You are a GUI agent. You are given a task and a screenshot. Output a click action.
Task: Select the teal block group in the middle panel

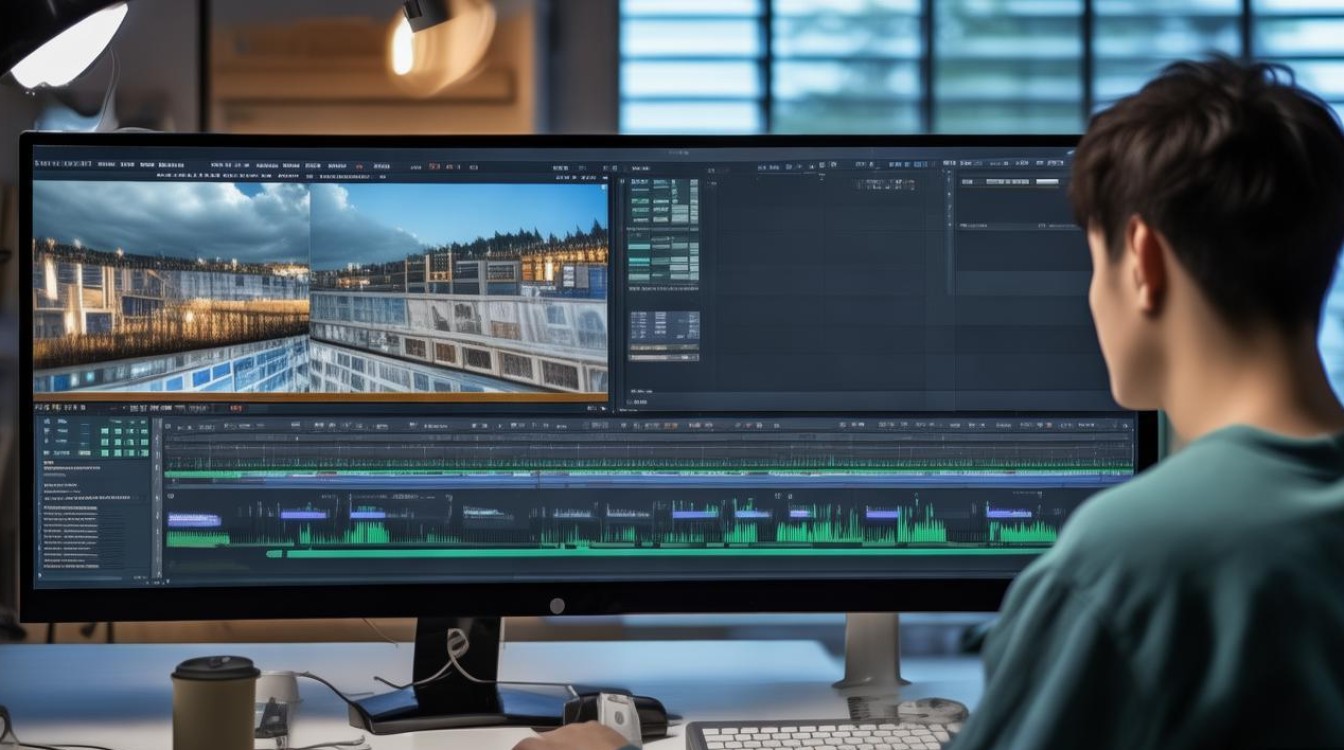pyautogui.click(x=663, y=230)
